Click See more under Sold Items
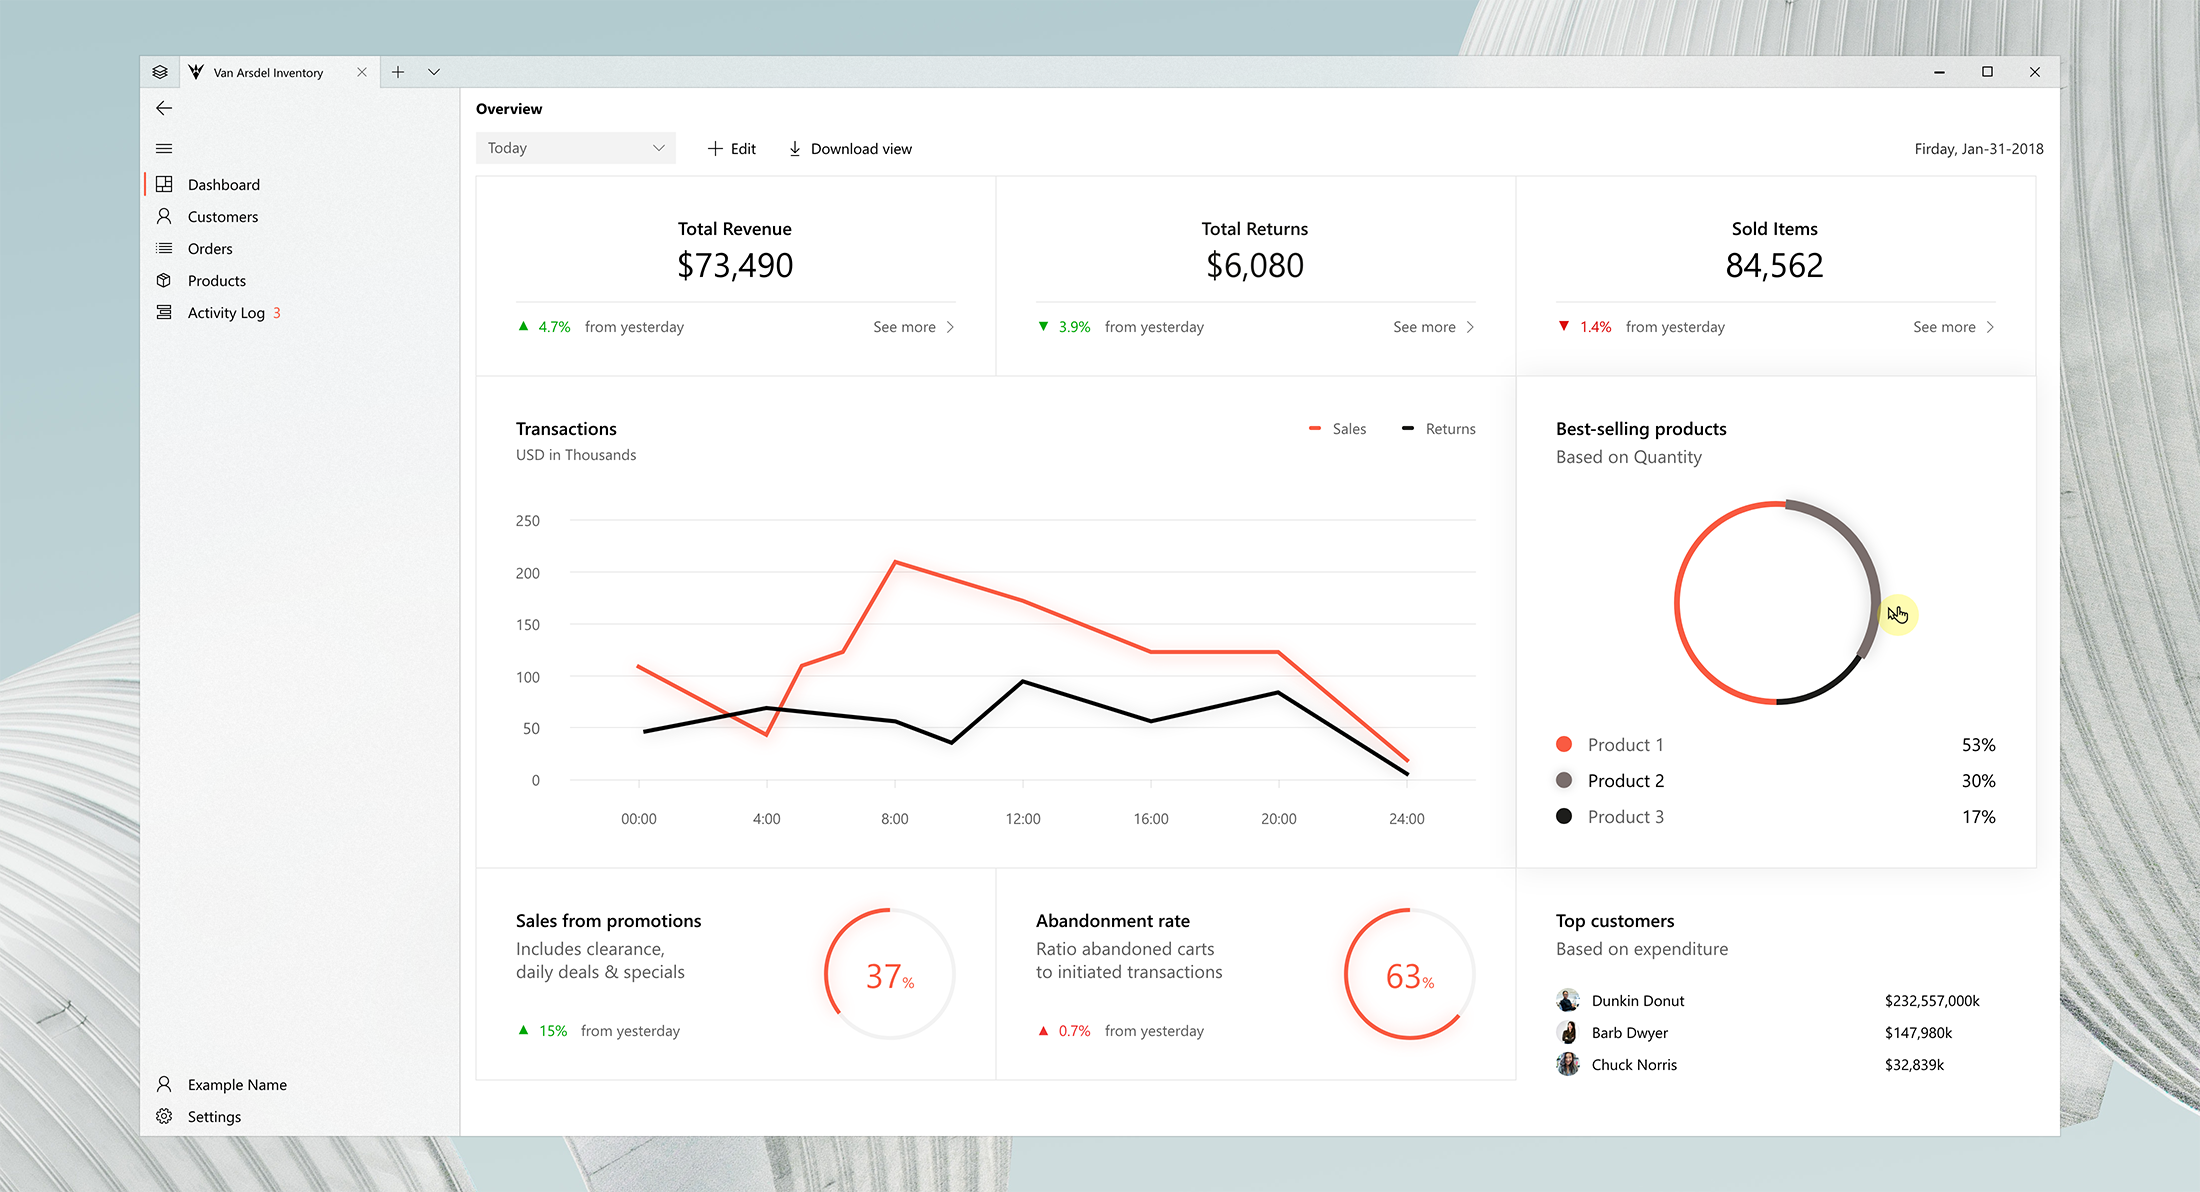This screenshot has height=1192, width=2200. click(x=1944, y=327)
